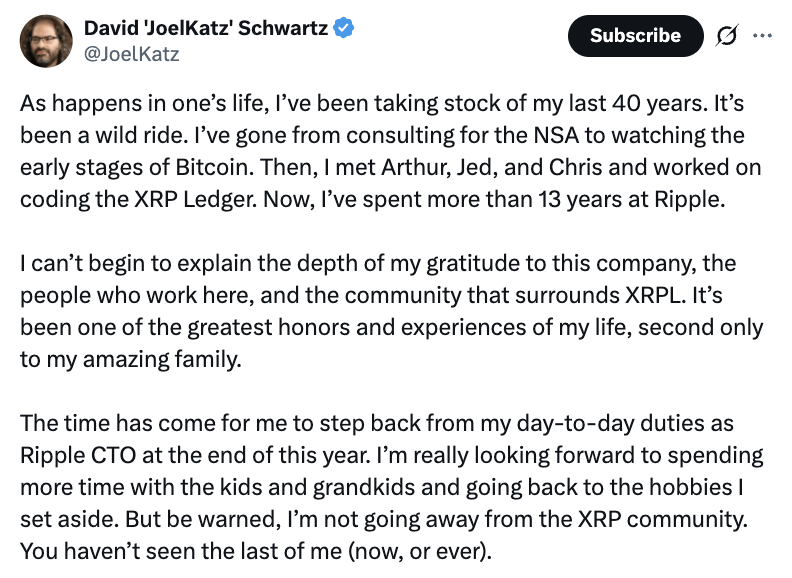Click the closing words '(now, or ever)'
The image size is (792, 578).
(x=432, y=549)
